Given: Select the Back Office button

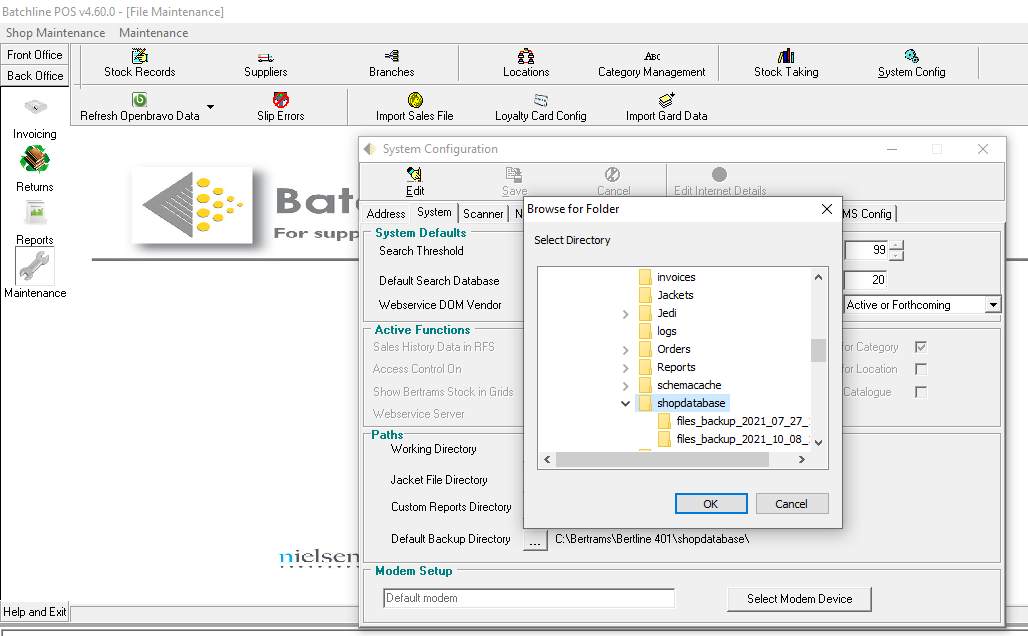Looking at the screenshot, I should [35, 75].
